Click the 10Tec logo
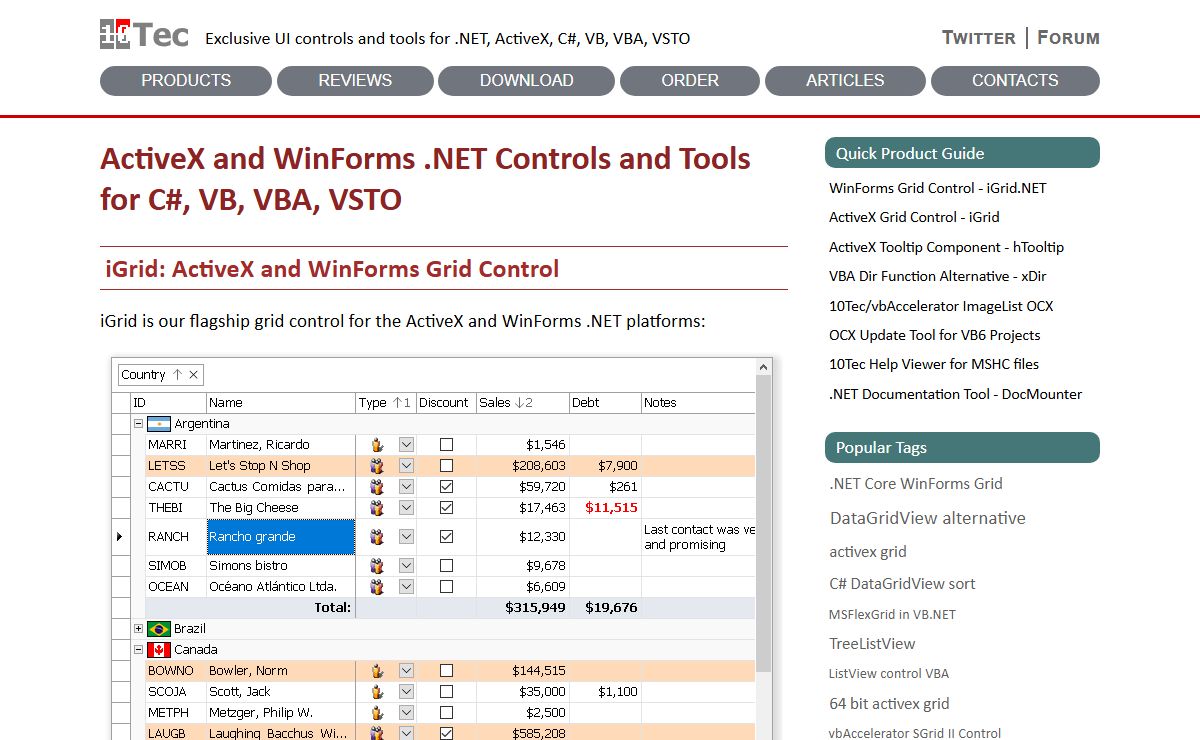The height and width of the screenshot is (740, 1200). point(144,35)
